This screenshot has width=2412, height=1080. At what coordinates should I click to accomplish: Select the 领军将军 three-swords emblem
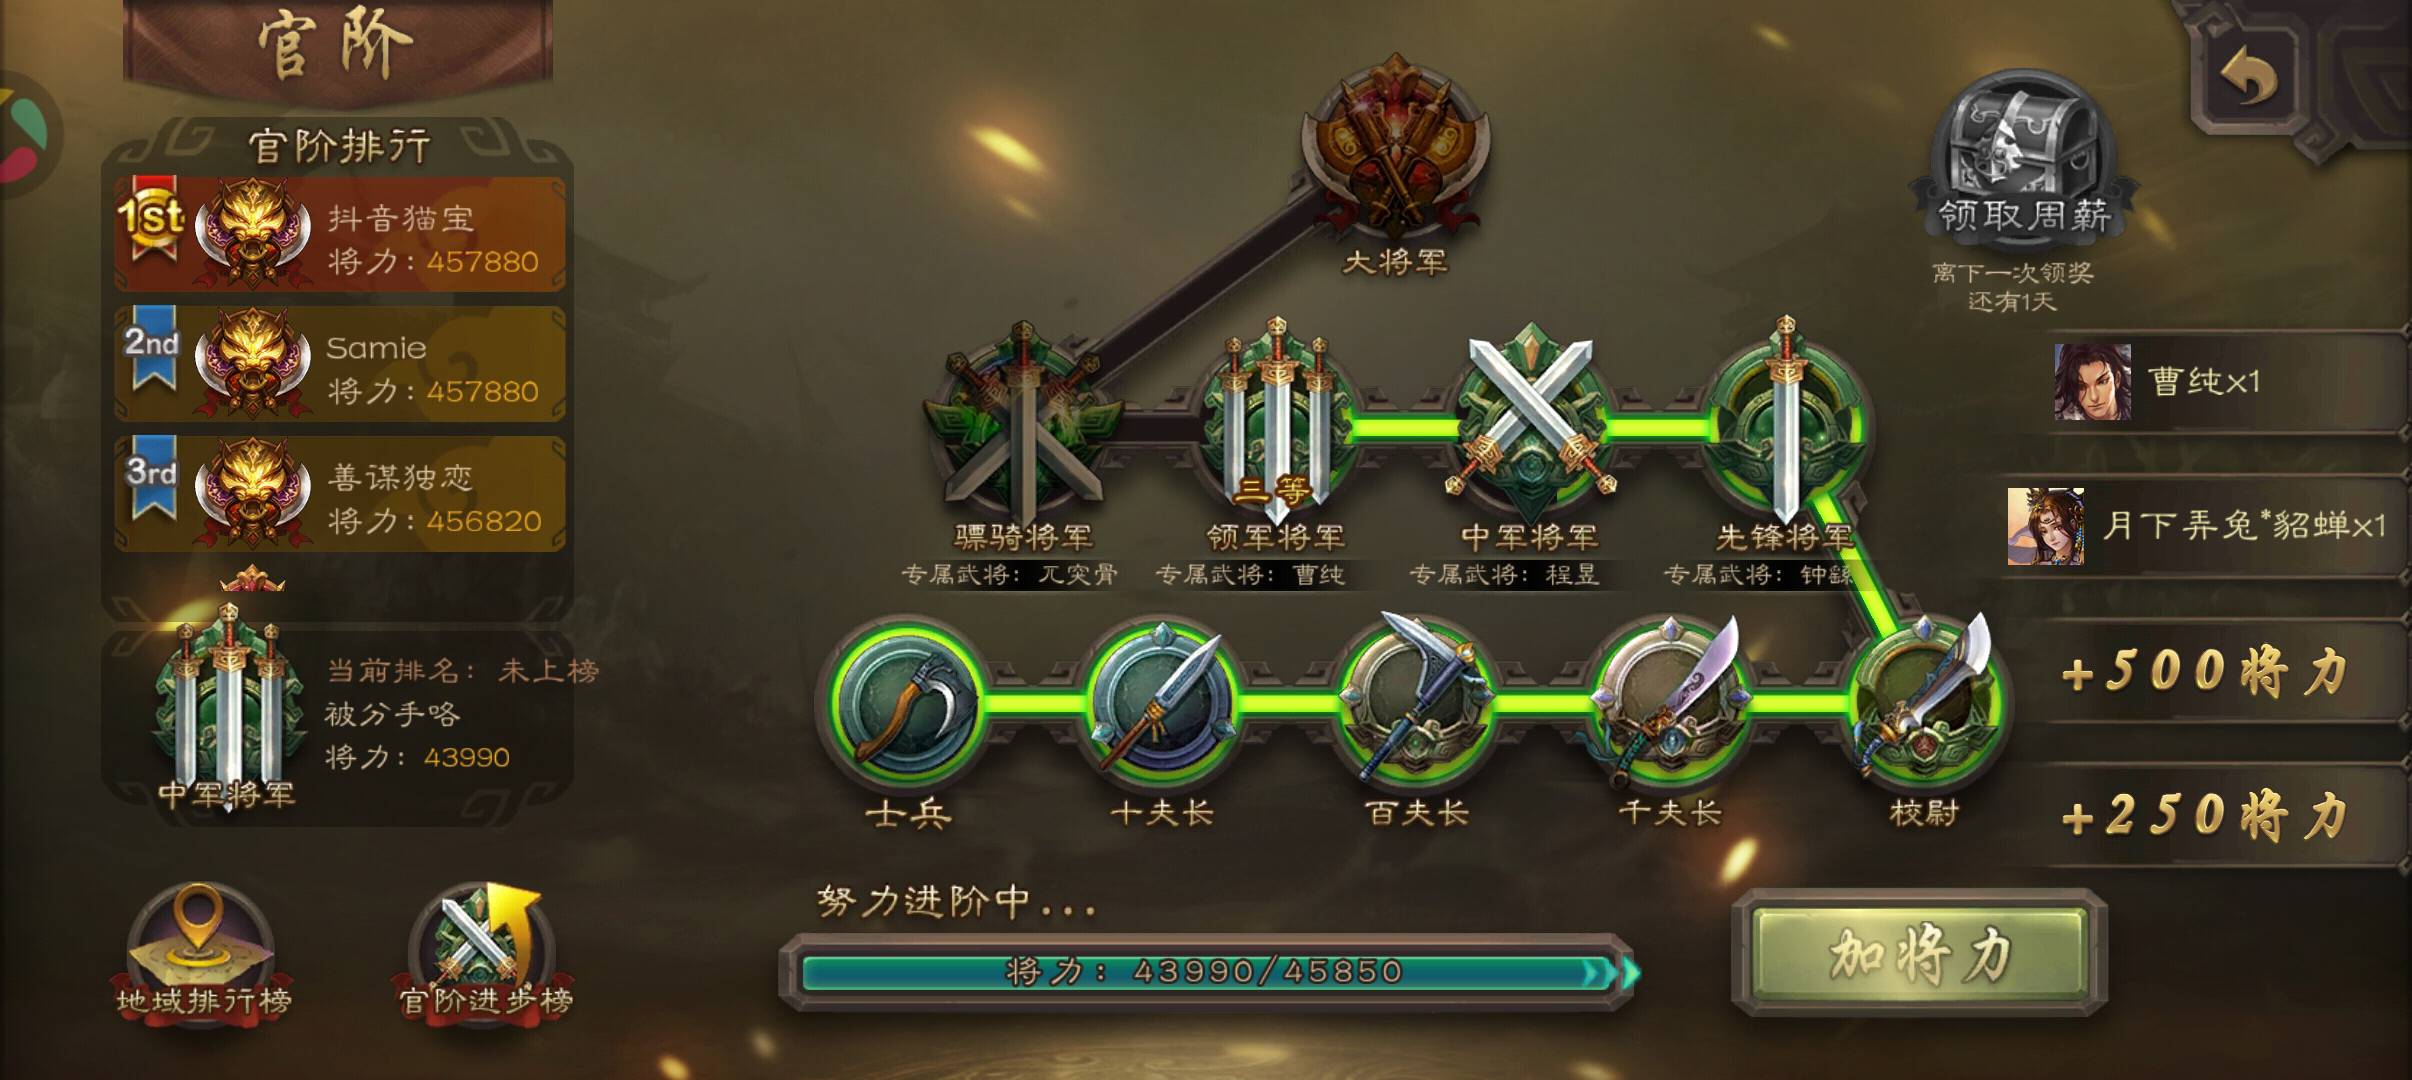[1276, 420]
